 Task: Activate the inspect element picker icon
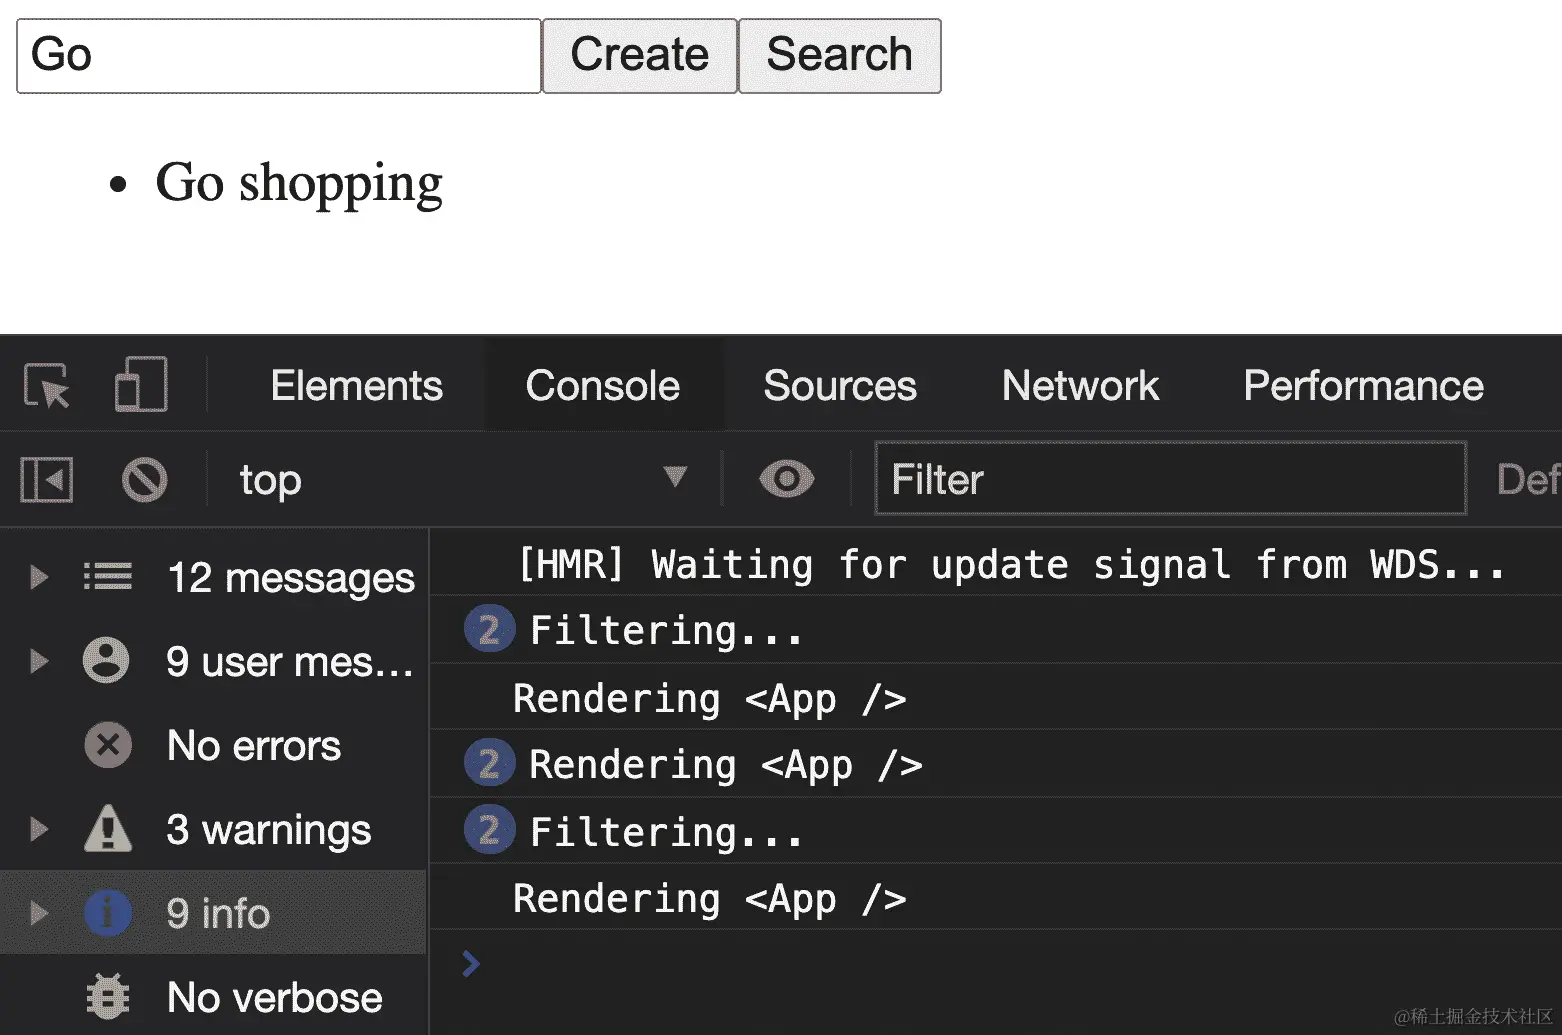47,386
